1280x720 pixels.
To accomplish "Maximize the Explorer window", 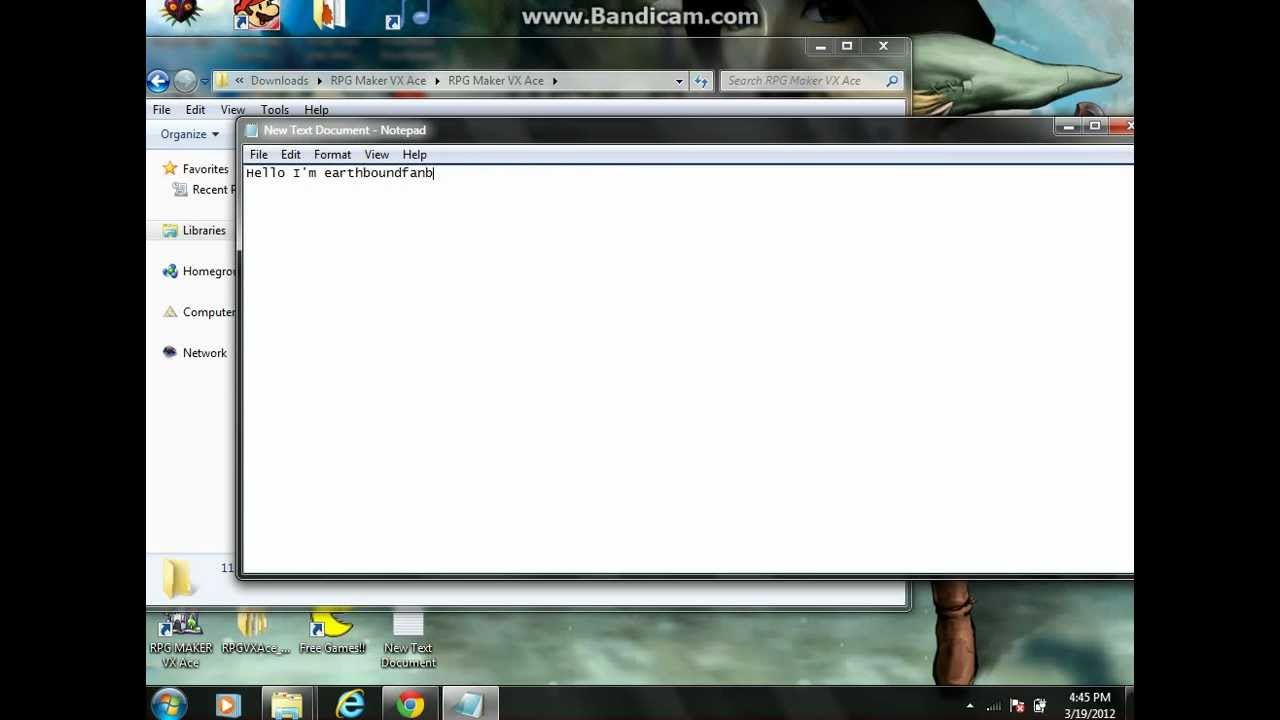I will 847,46.
